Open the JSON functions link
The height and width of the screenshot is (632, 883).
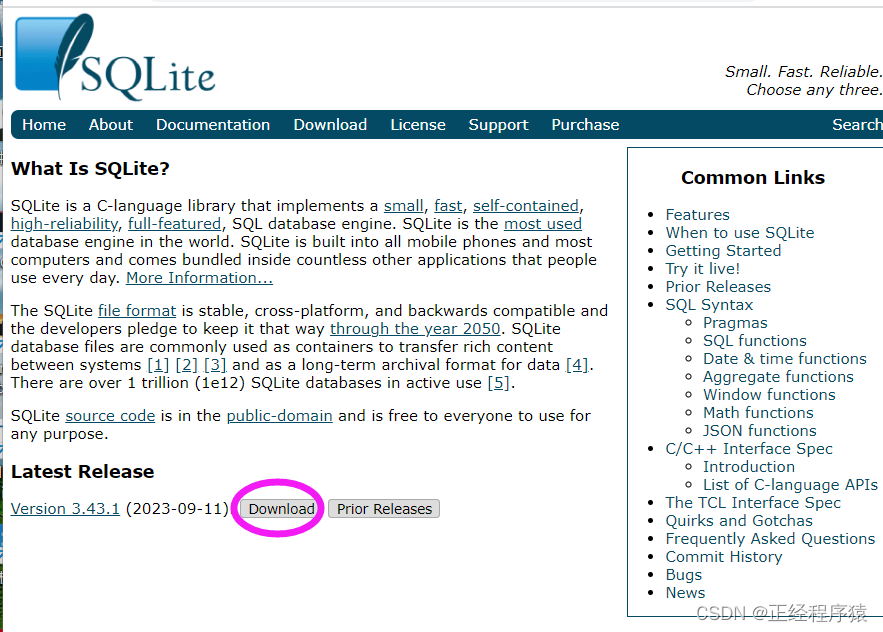[760, 431]
